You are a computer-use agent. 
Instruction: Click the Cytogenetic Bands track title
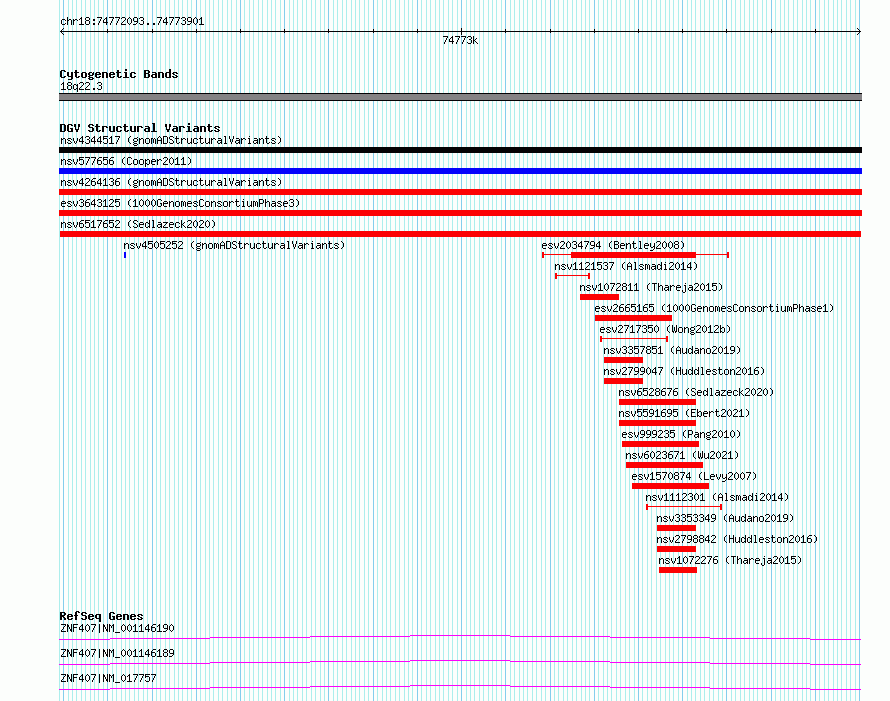[x=119, y=74]
